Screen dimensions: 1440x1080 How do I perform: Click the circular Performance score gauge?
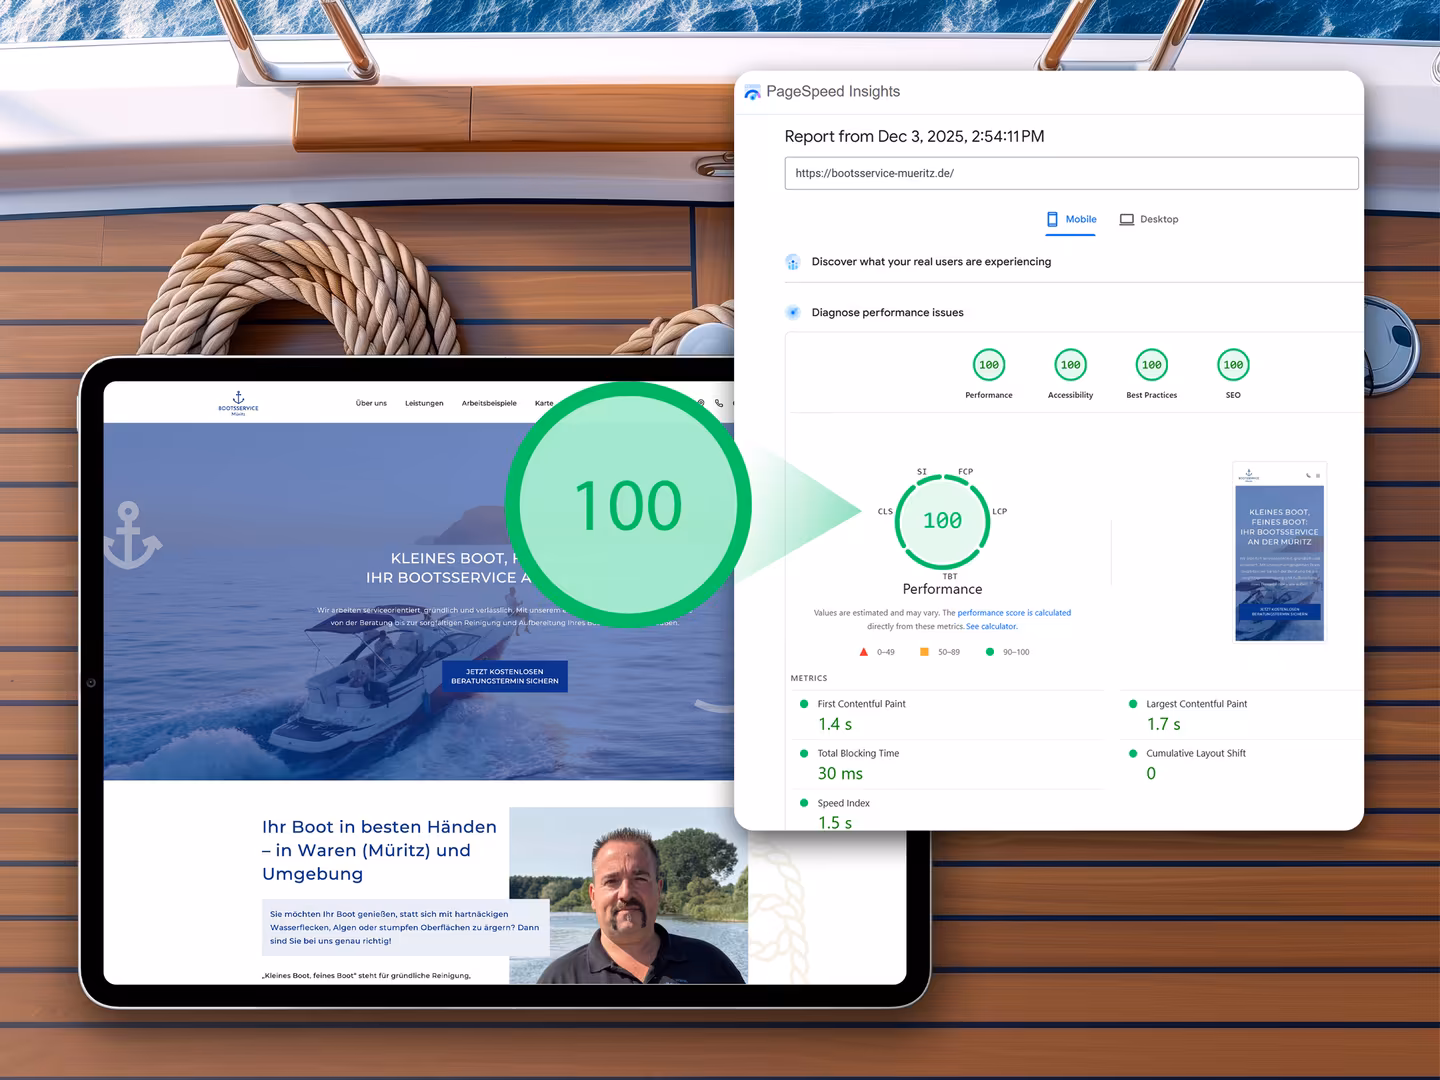coord(942,520)
